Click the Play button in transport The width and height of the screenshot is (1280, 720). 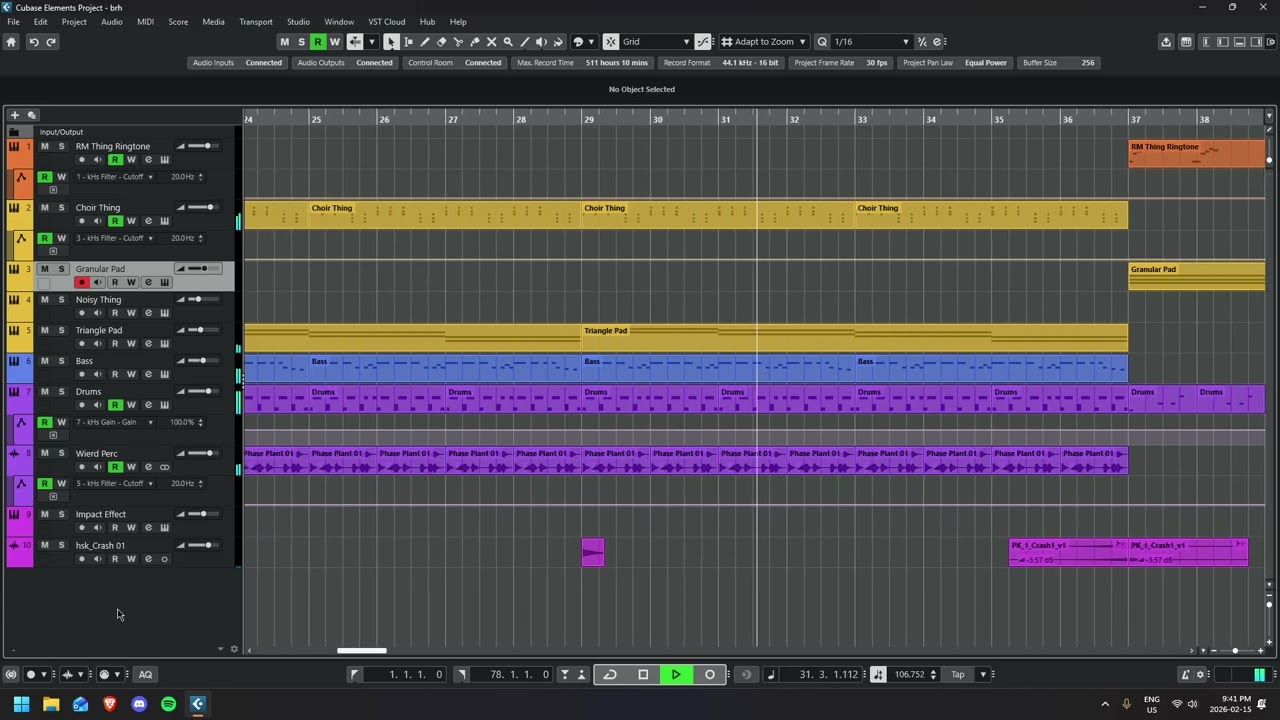[x=676, y=674]
